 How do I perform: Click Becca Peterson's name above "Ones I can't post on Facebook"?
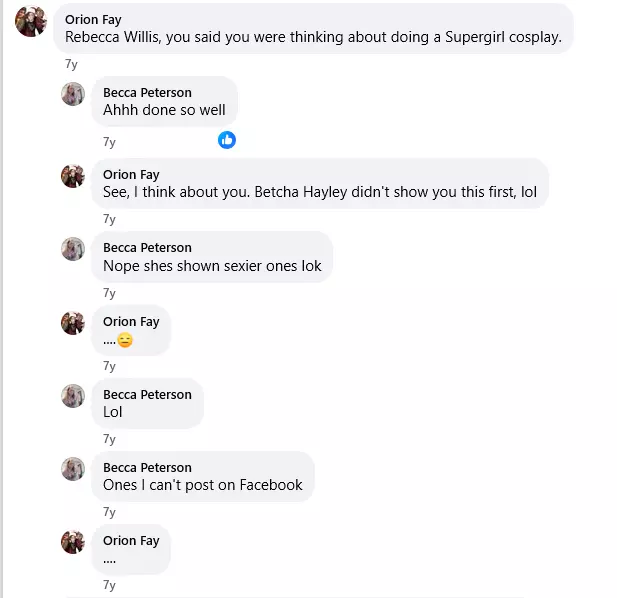point(147,467)
